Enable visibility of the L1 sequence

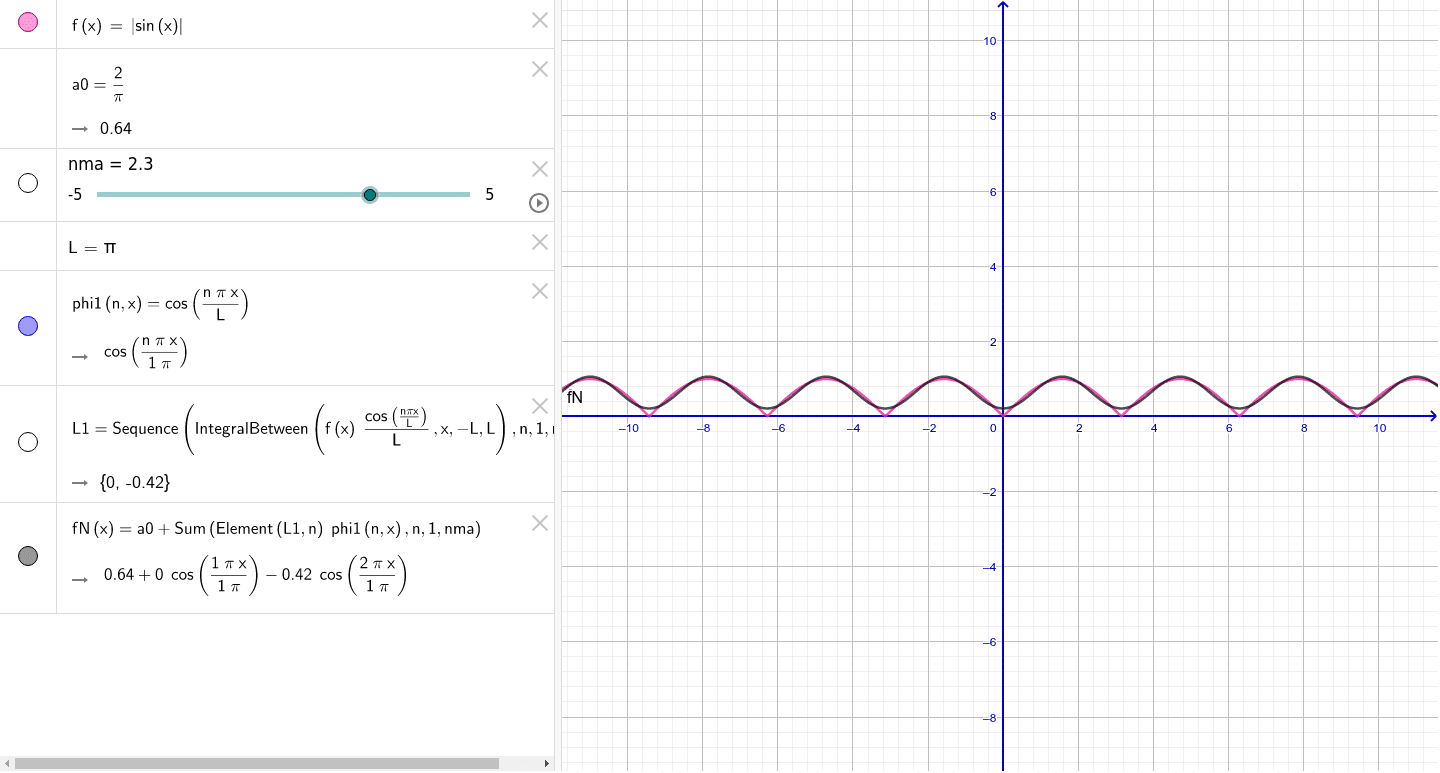[27, 441]
